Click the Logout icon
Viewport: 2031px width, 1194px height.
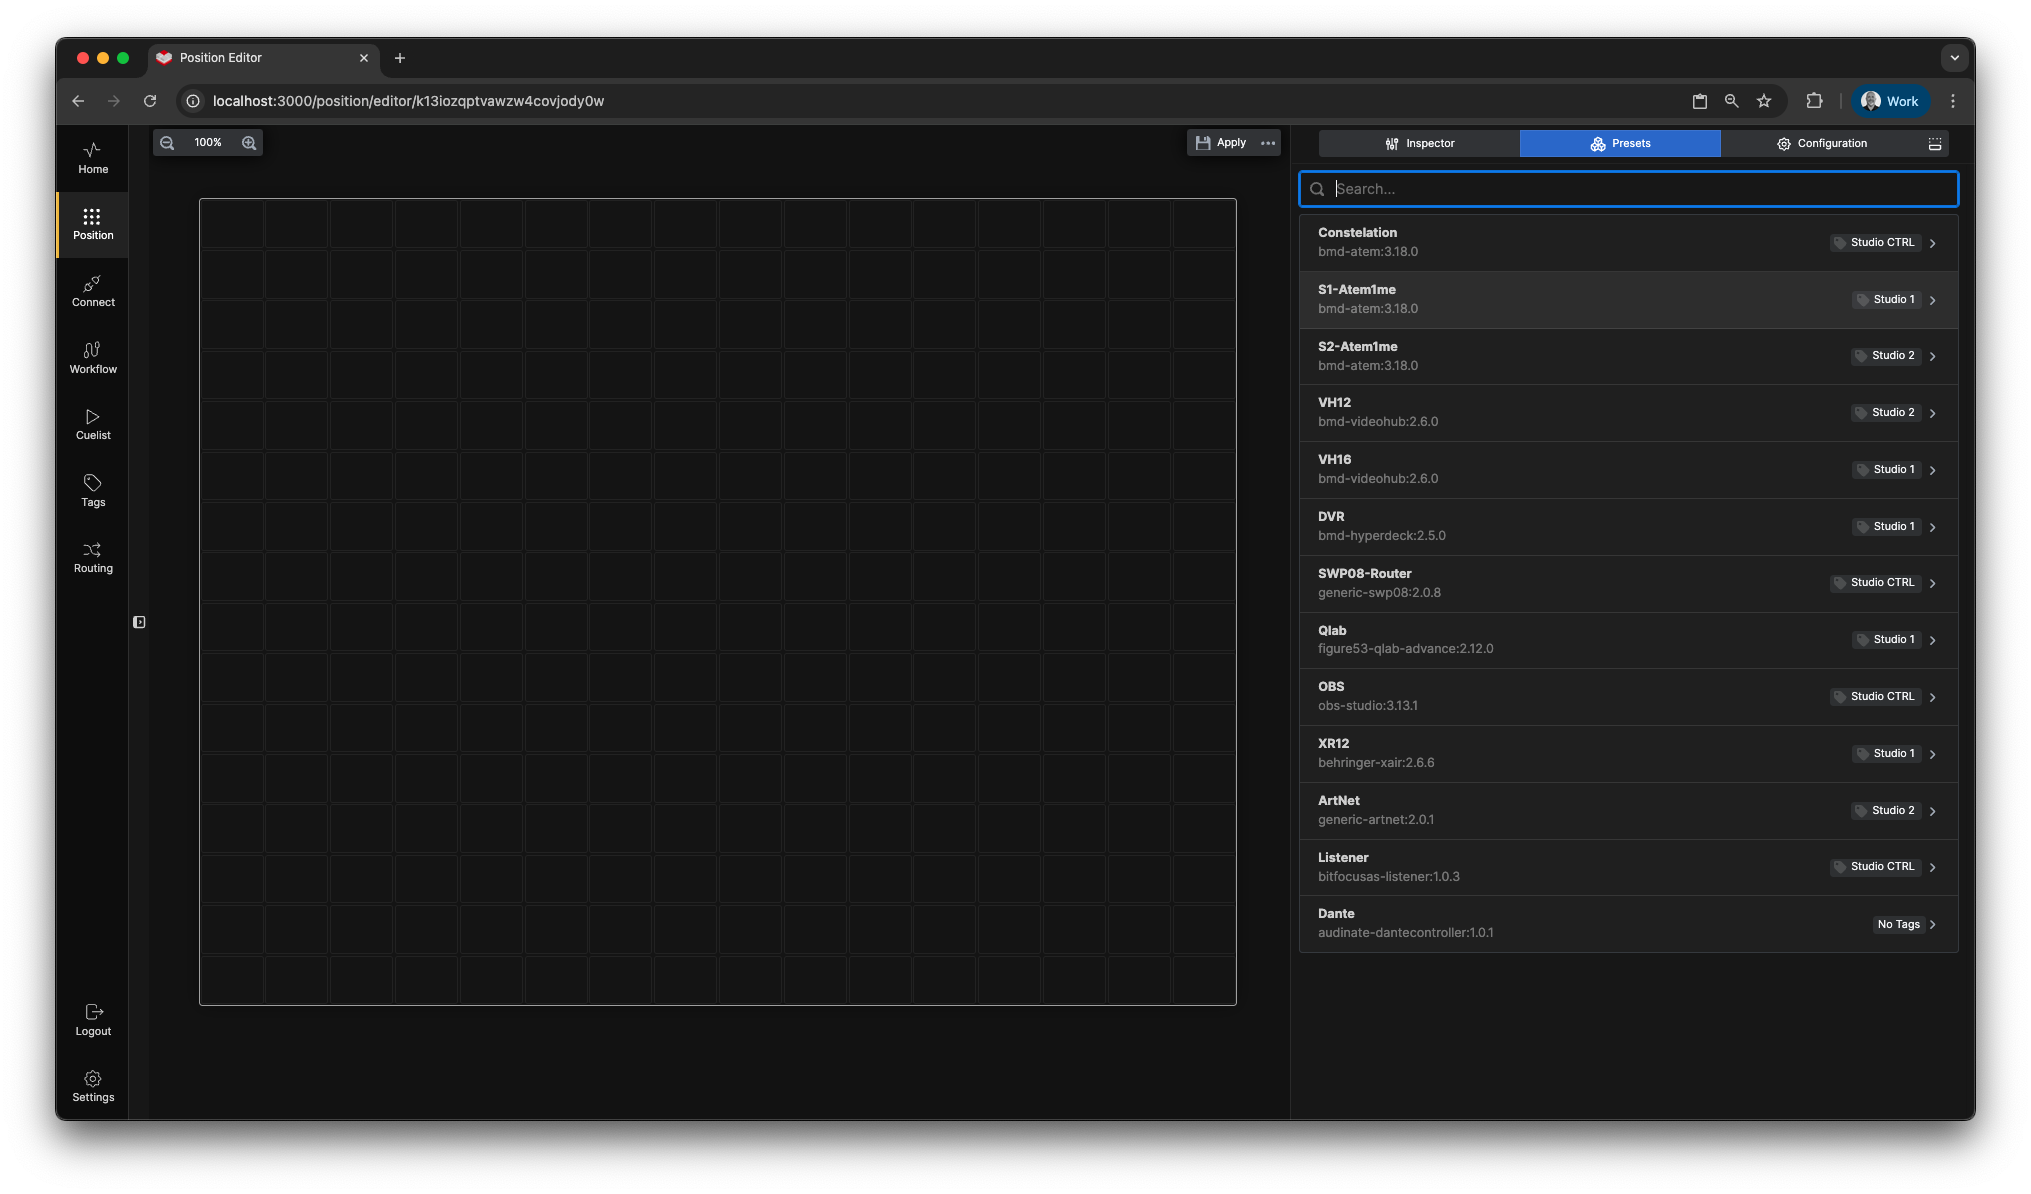(x=94, y=1012)
